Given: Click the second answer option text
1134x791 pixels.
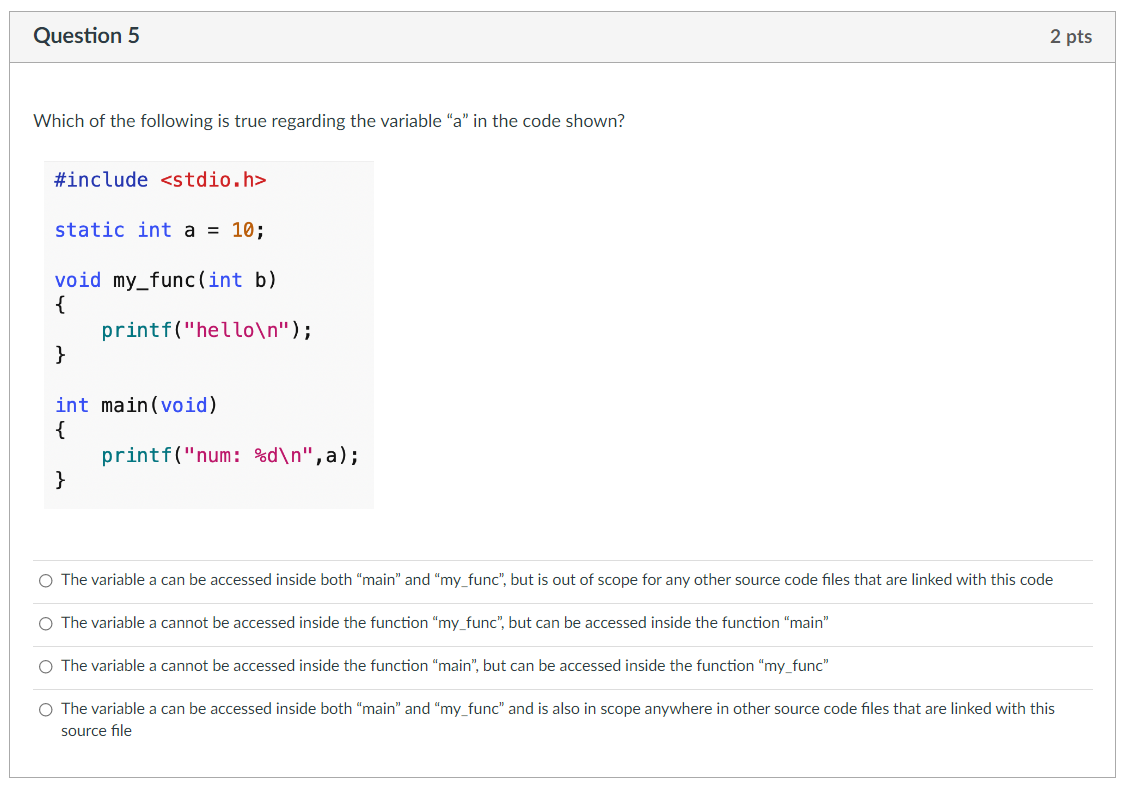Looking at the screenshot, I should pos(445,623).
